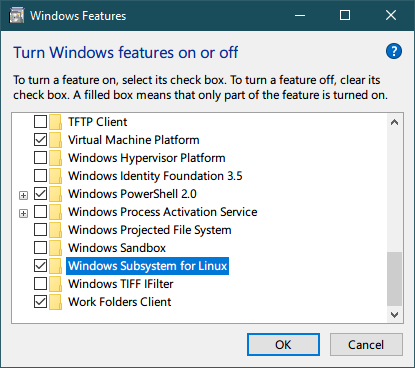The image size is (415, 368).
Task: Select the Windows PowerShell 2.0 label
Action: pos(132,194)
